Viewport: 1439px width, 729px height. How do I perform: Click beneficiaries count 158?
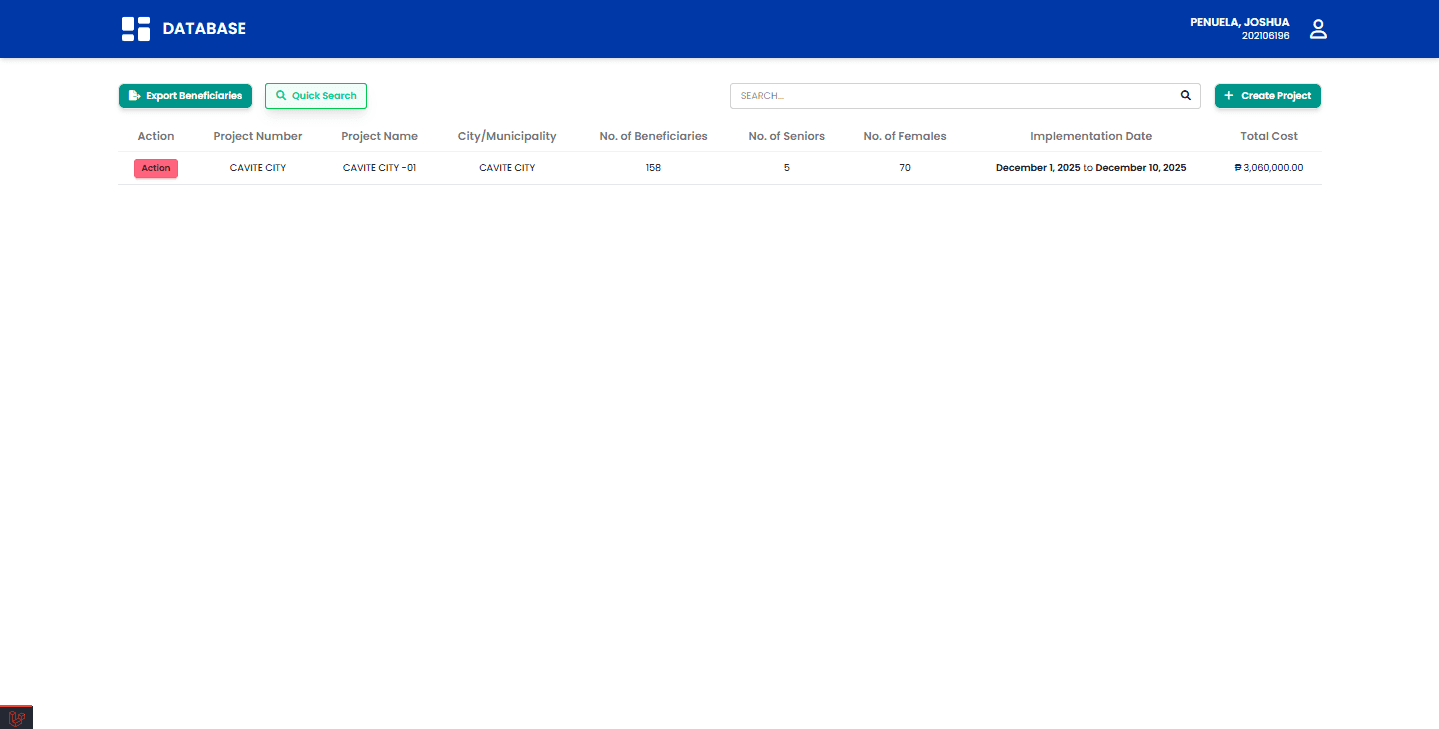tap(653, 168)
